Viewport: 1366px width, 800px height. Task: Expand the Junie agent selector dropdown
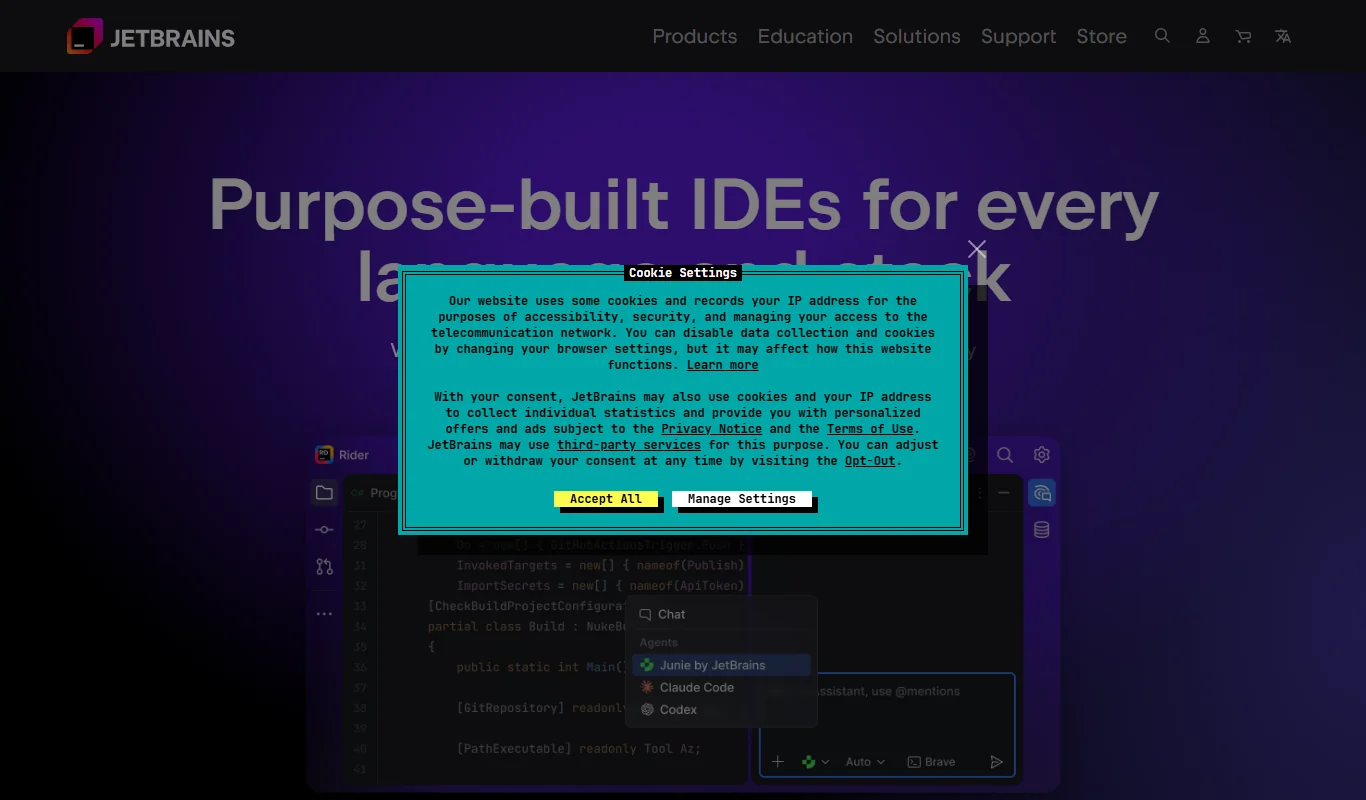(x=816, y=762)
